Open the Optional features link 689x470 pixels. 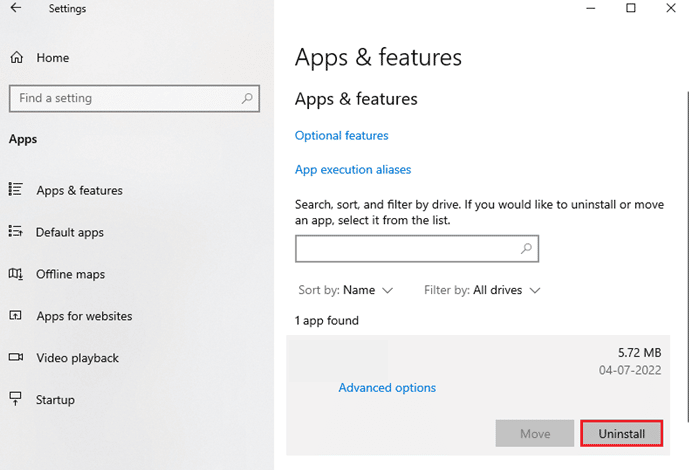pyautogui.click(x=341, y=135)
